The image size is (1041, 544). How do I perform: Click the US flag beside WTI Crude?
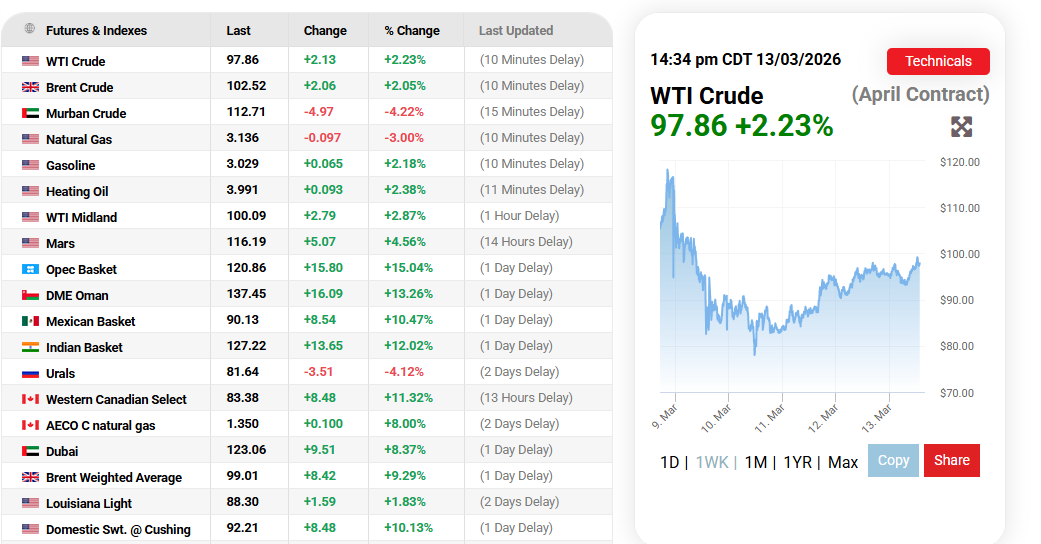pyautogui.click(x=30, y=61)
